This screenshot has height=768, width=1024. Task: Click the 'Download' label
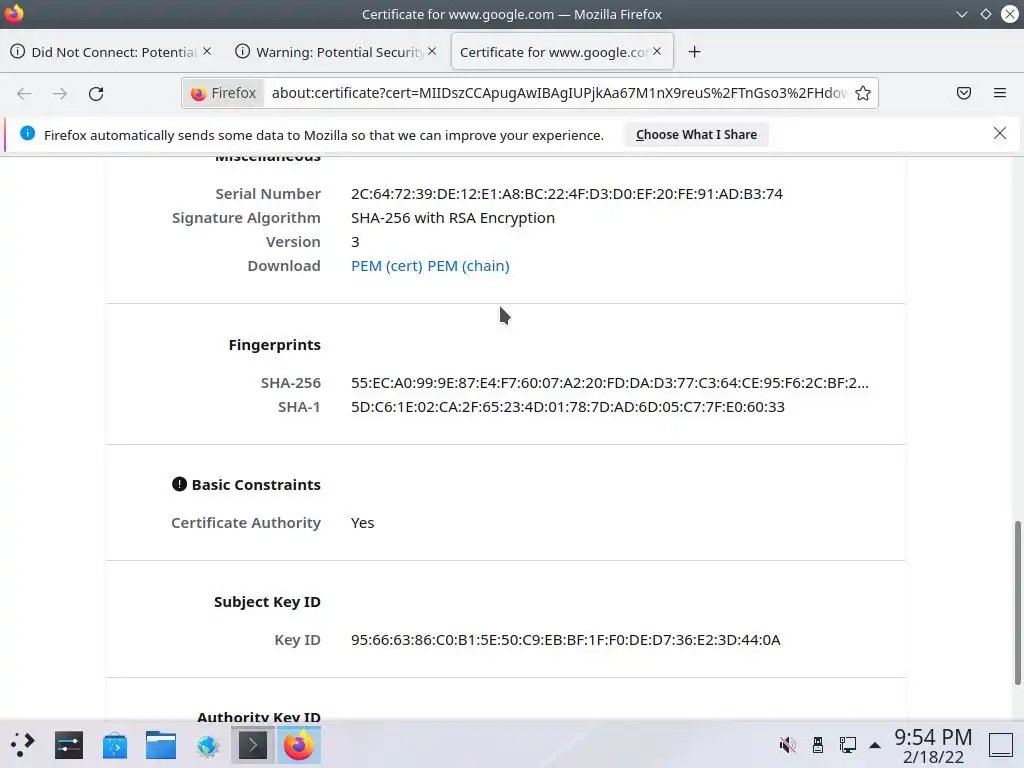pos(283,266)
